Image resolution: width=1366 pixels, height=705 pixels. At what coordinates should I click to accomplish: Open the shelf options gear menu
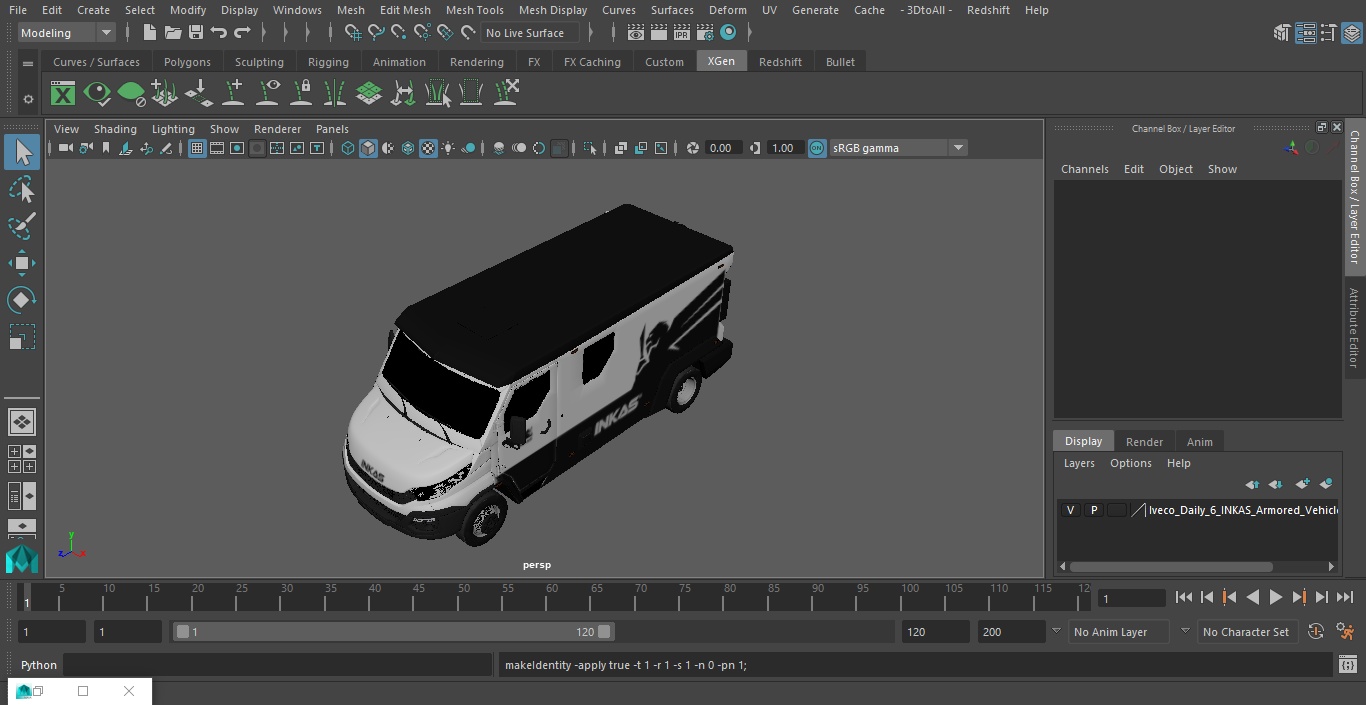click(28, 99)
